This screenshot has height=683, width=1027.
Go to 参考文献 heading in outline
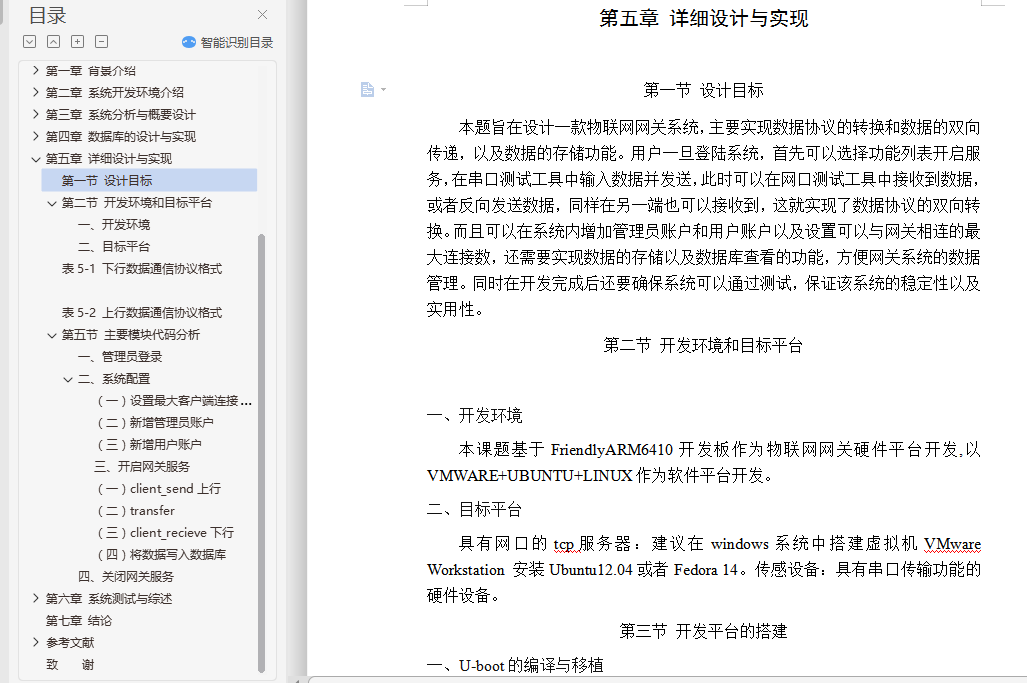pos(70,642)
